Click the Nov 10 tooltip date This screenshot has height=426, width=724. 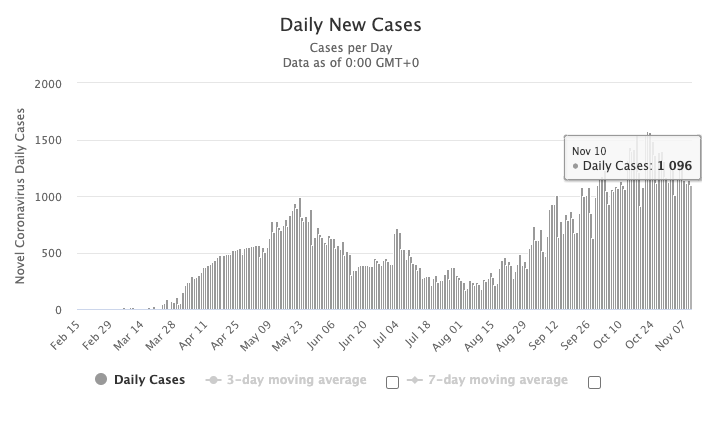590,150
